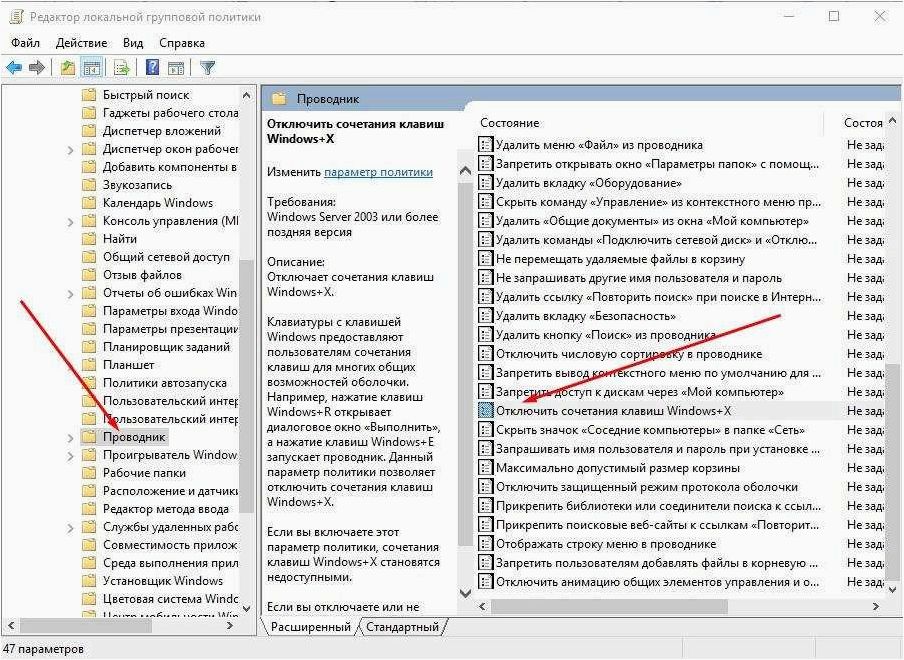
Task: Click the policy icon beside «Максимально допустимый размер корзины»
Action: coord(486,467)
